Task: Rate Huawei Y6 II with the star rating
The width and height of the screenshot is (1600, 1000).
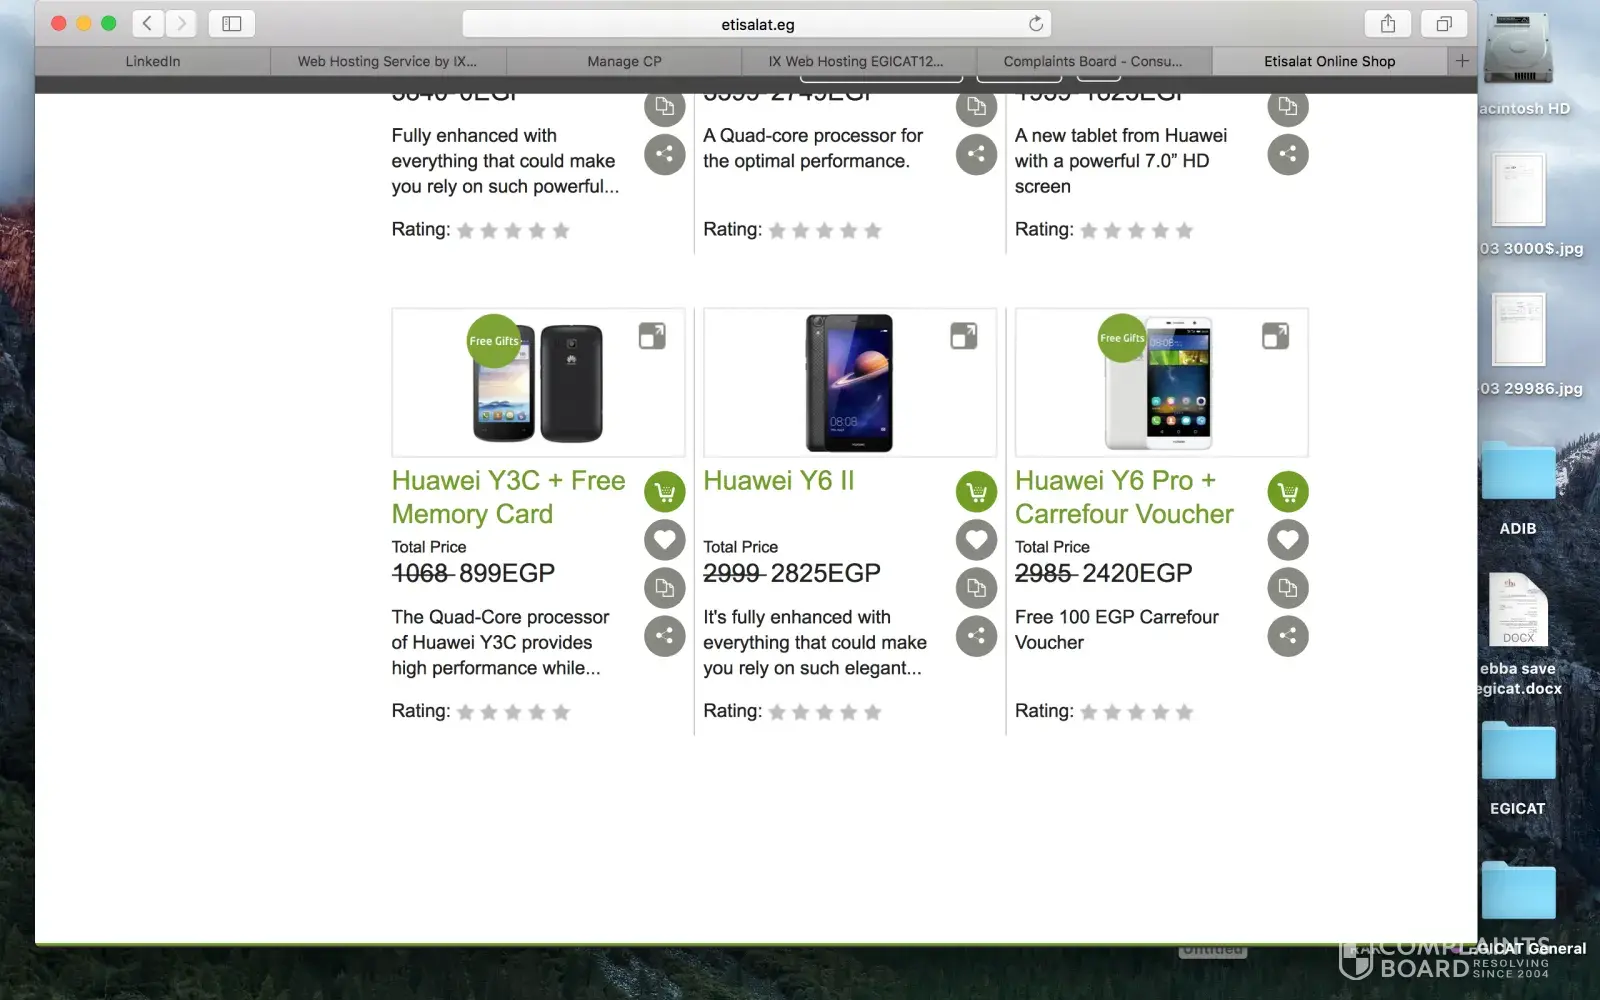Action: coord(825,712)
